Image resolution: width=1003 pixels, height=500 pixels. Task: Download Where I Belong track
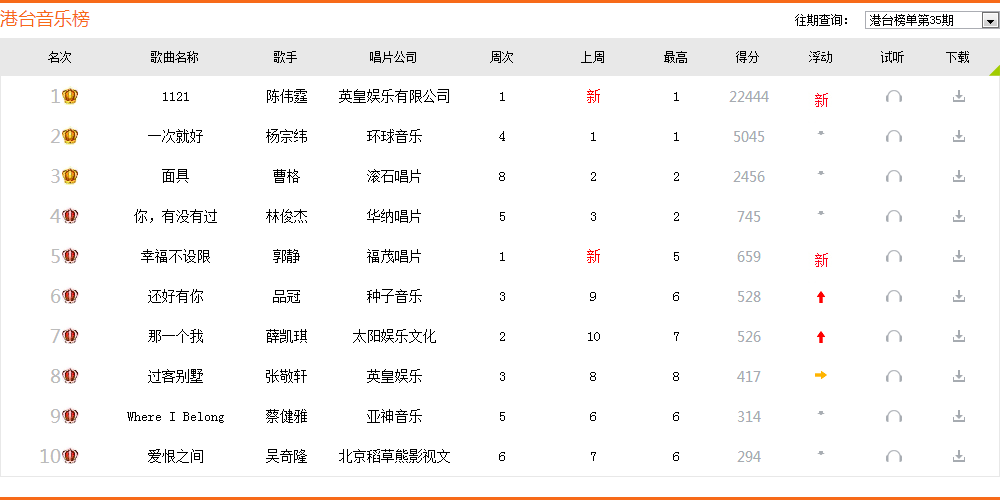[x=958, y=416]
